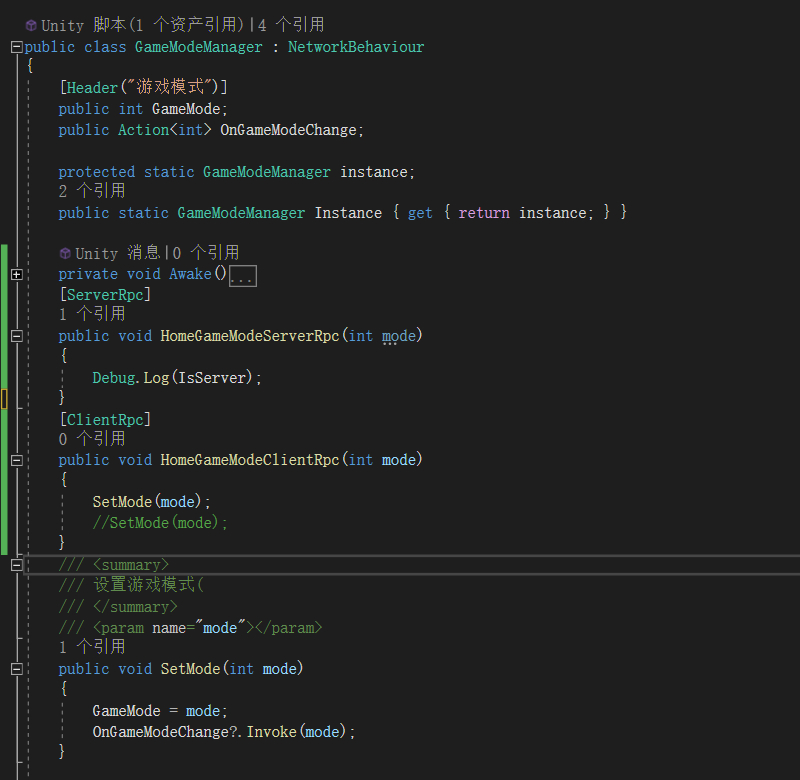The width and height of the screenshot is (800, 780).
Task: Click the Awake method name
Action: [x=190, y=274]
